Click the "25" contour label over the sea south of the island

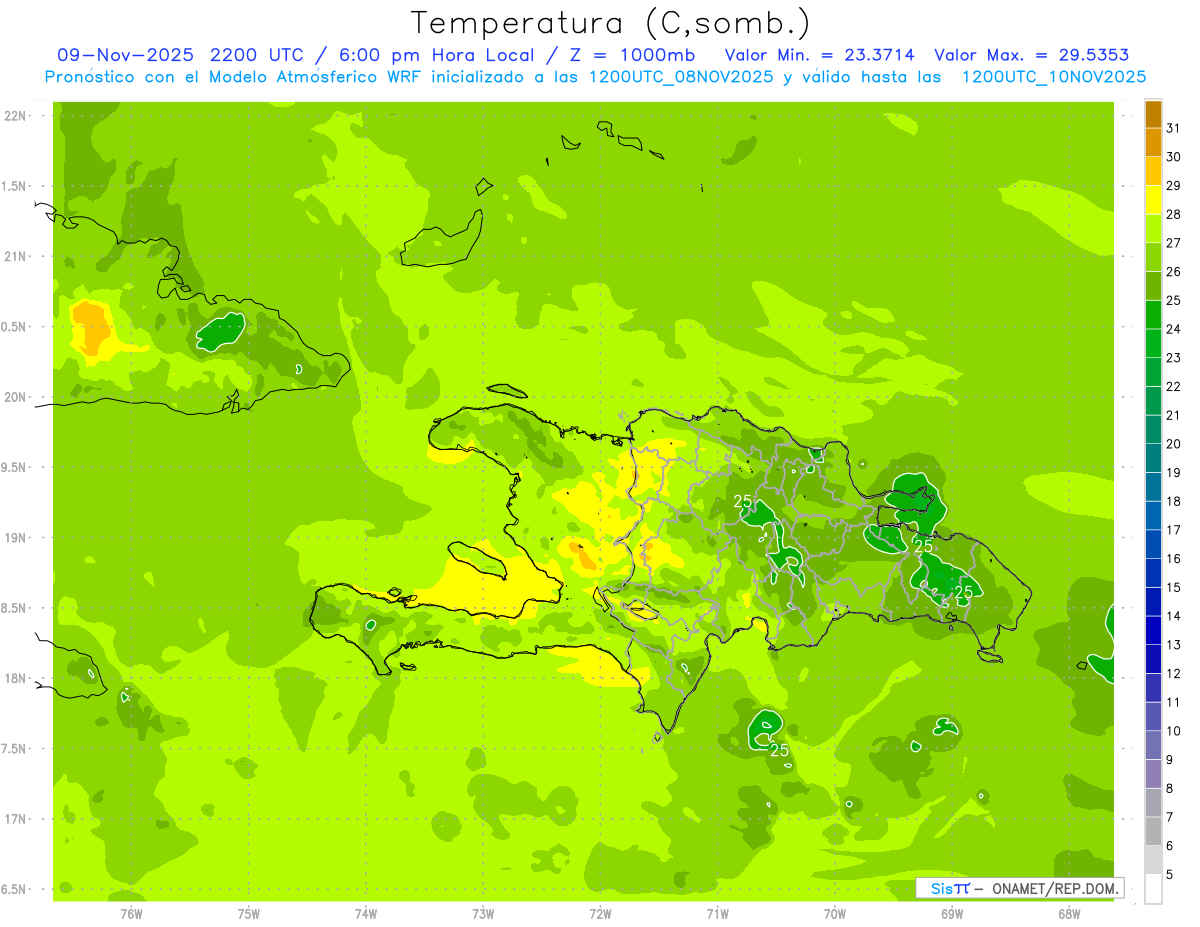tap(780, 750)
